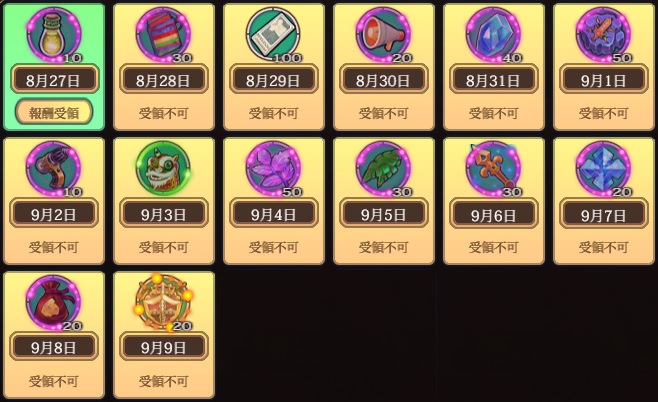Select the rainbow striped bag icon
The width and height of the screenshot is (658, 402).
coord(164,34)
